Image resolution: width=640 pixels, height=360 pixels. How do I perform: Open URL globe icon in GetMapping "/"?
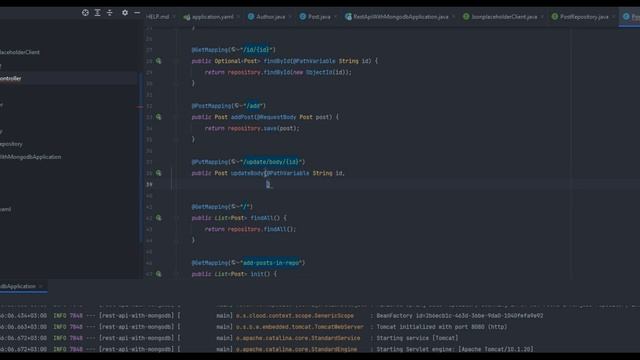point(236,207)
